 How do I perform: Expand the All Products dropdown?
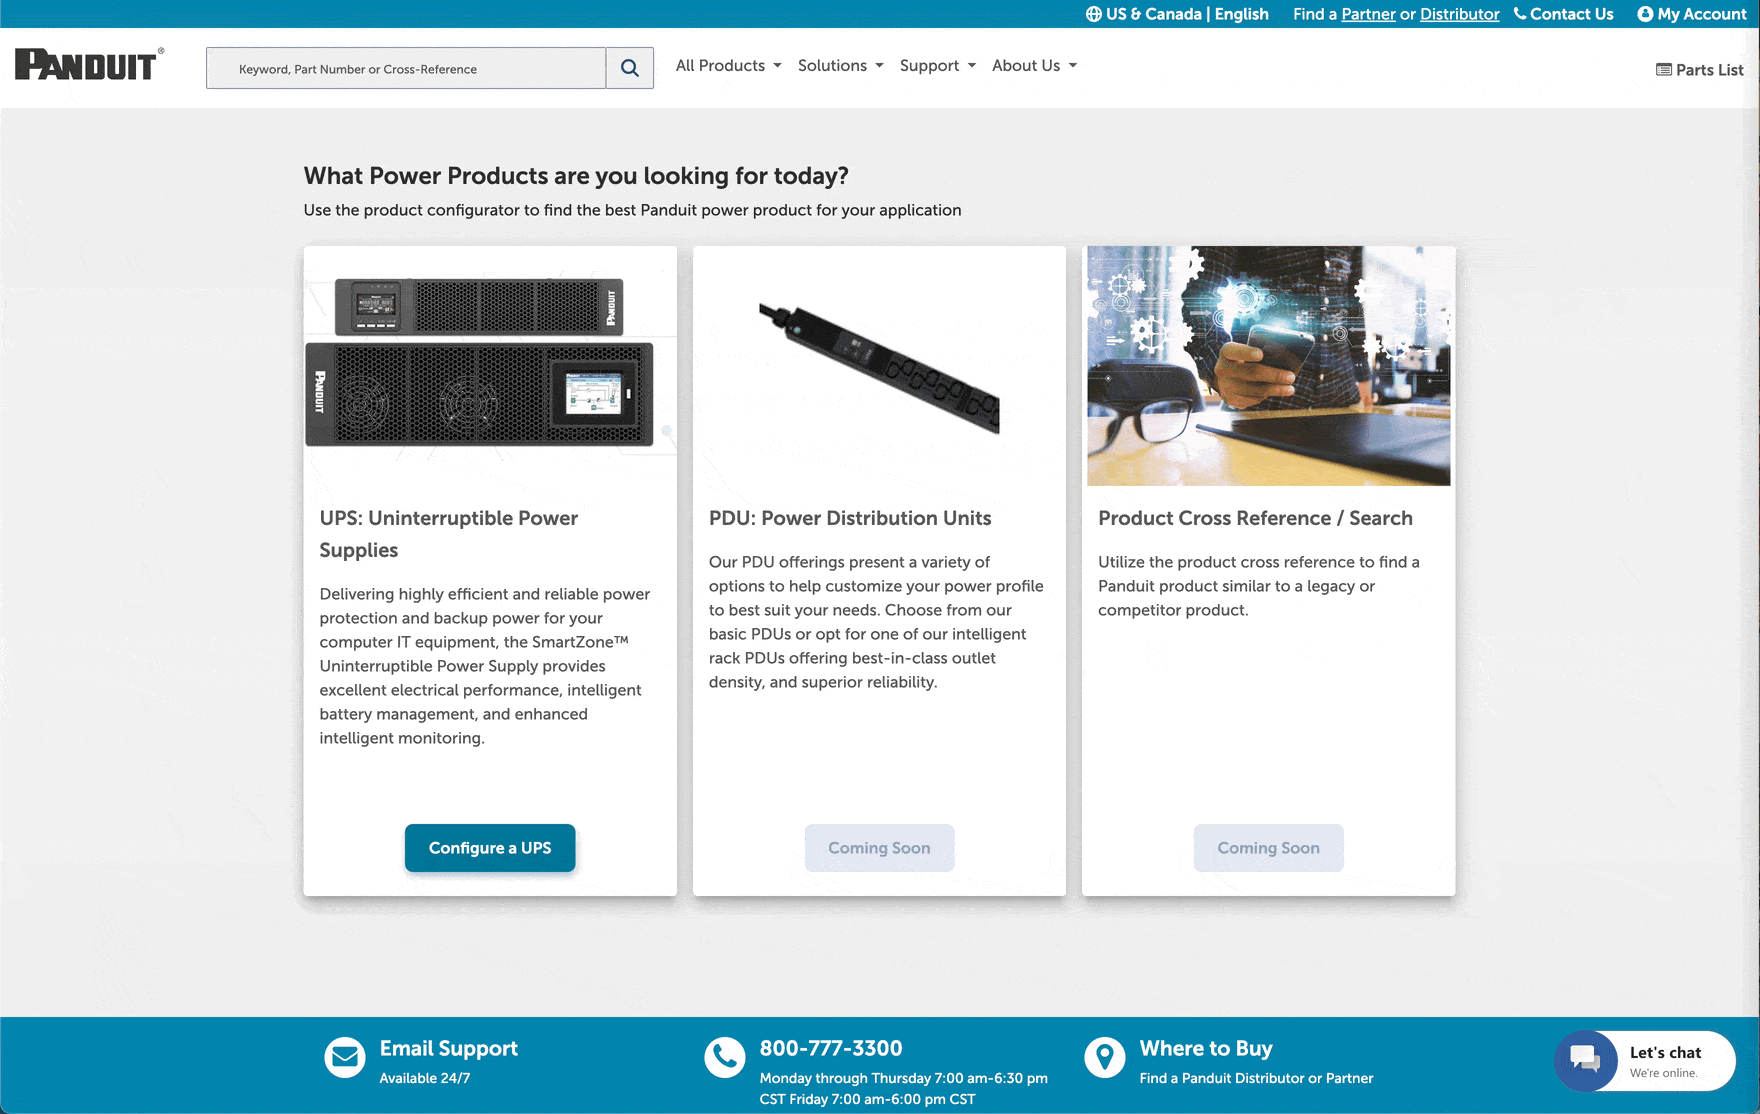(x=728, y=66)
